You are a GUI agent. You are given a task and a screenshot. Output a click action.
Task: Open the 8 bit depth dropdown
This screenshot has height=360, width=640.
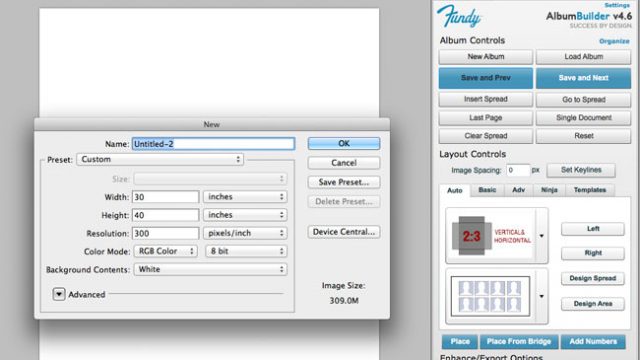[246, 251]
